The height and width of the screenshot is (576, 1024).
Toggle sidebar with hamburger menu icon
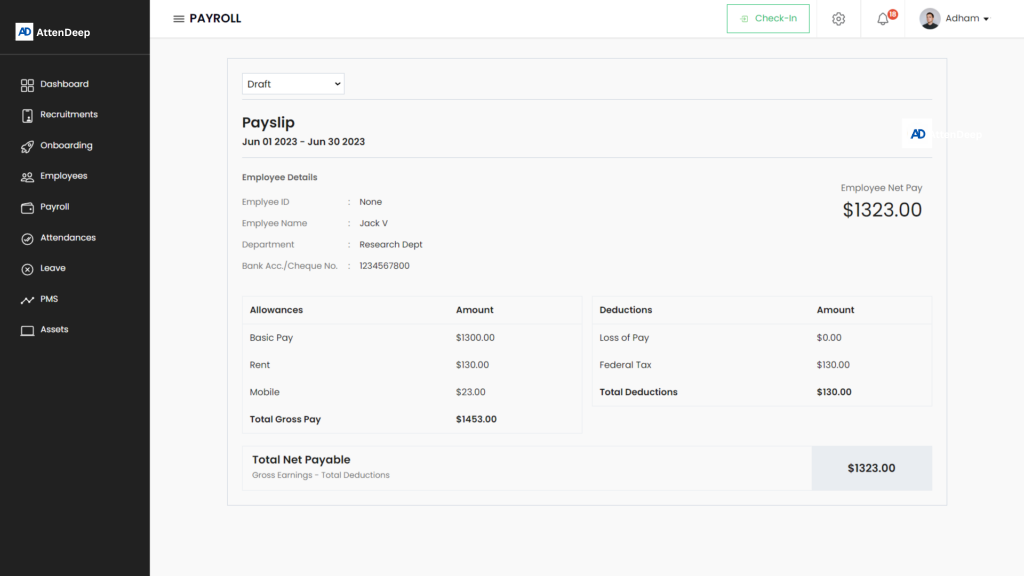[x=178, y=19]
